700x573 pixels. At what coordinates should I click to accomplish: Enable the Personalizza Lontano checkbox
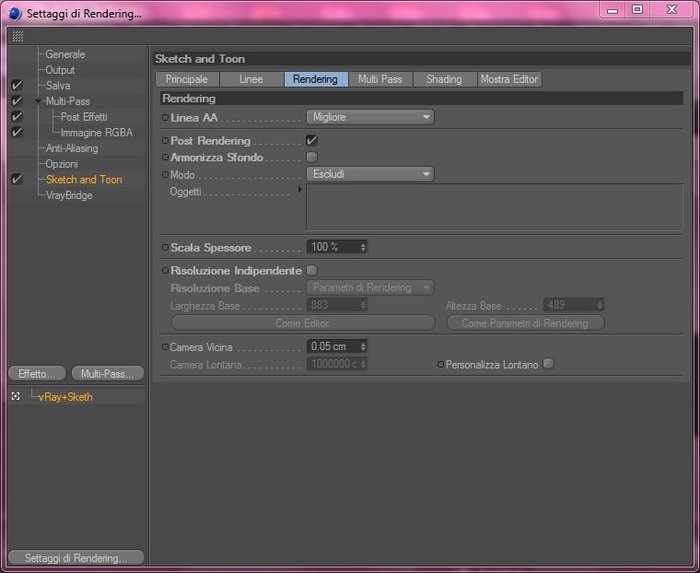[549, 364]
